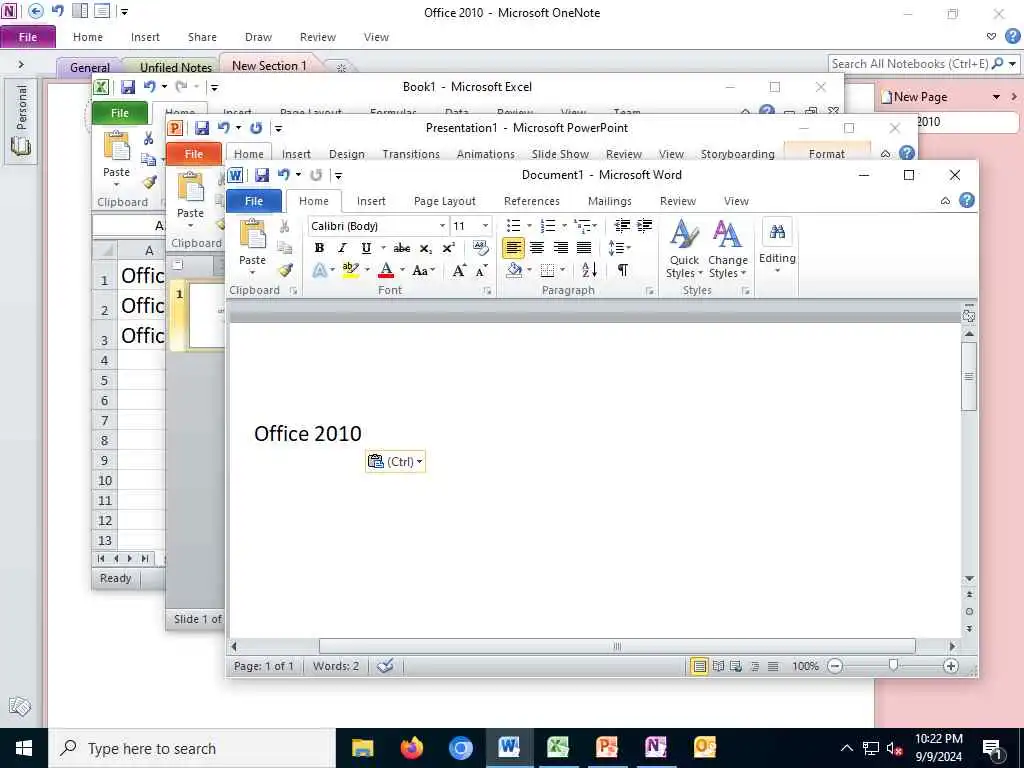Switch to Full Screen Reading view

718,666
